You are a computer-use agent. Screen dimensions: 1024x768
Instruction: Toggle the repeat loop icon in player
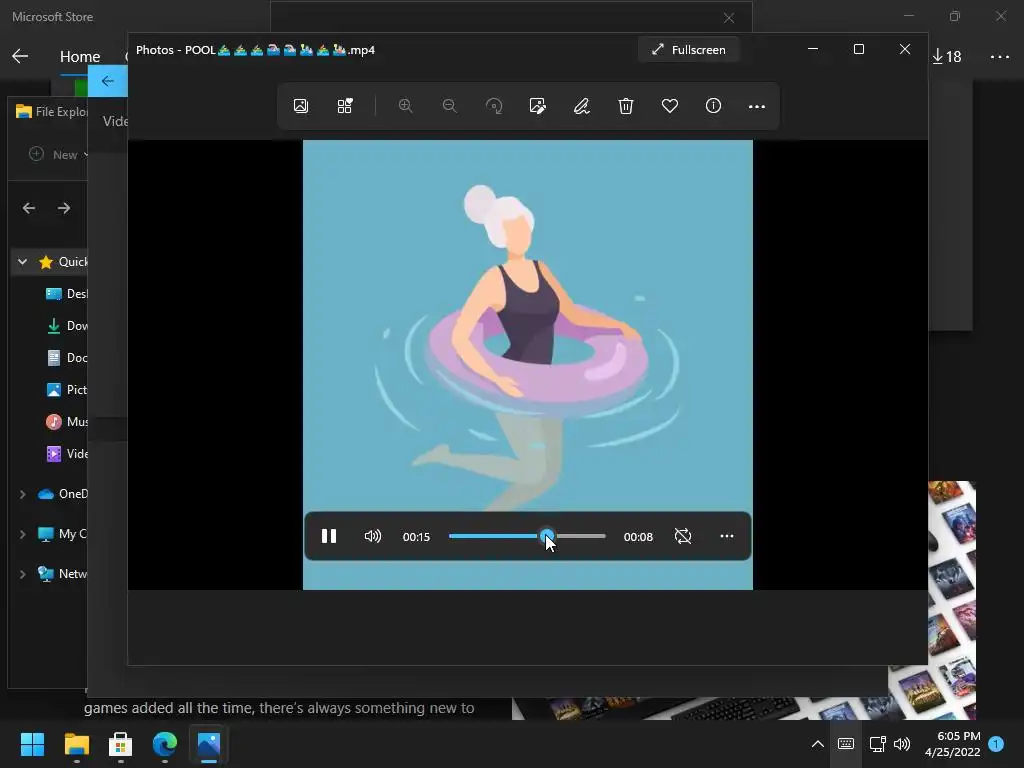[x=682, y=536]
